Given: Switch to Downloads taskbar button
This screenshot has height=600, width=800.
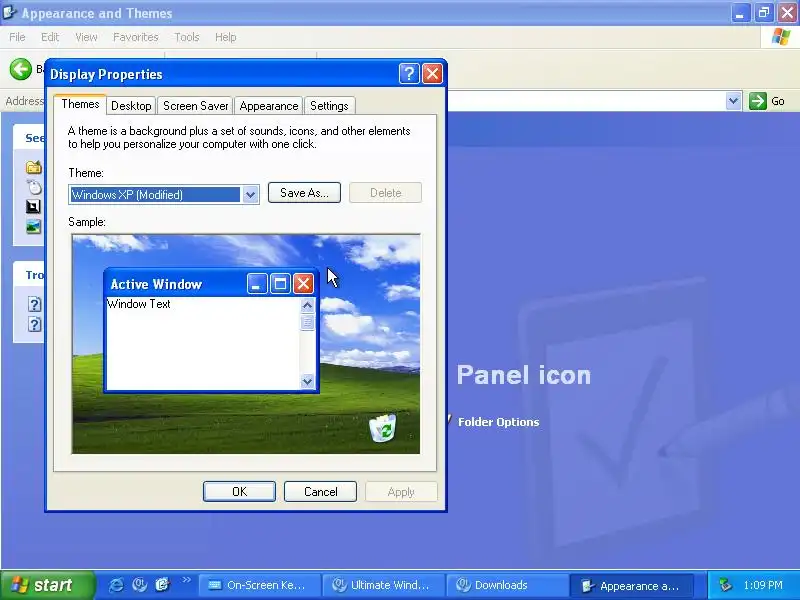Looking at the screenshot, I should pyautogui.click(x=508, y=585).
